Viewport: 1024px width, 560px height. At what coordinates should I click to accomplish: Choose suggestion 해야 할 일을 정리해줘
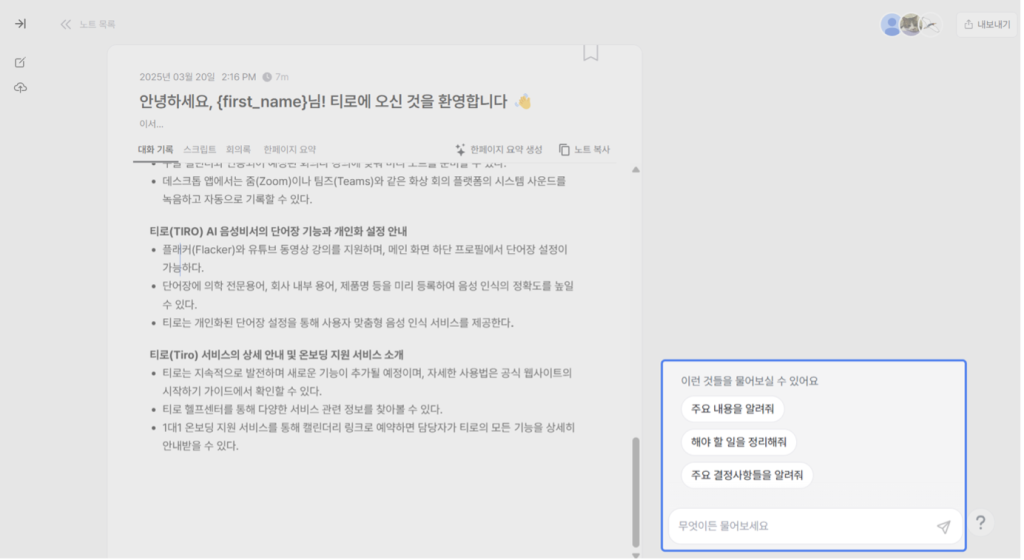(x=738, y=442)
